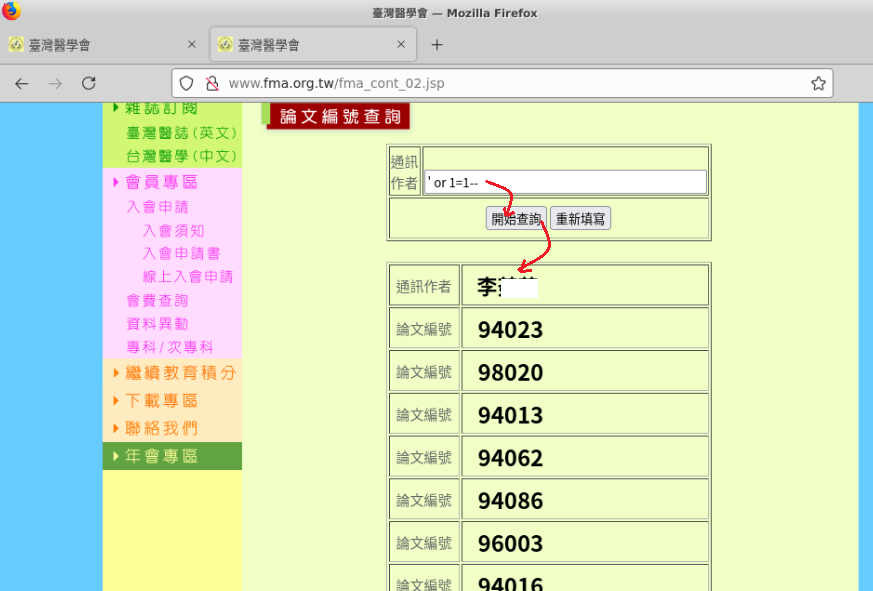The image size is (873, 591).
Task: Select paper number 94086
Action: (510, 501)
